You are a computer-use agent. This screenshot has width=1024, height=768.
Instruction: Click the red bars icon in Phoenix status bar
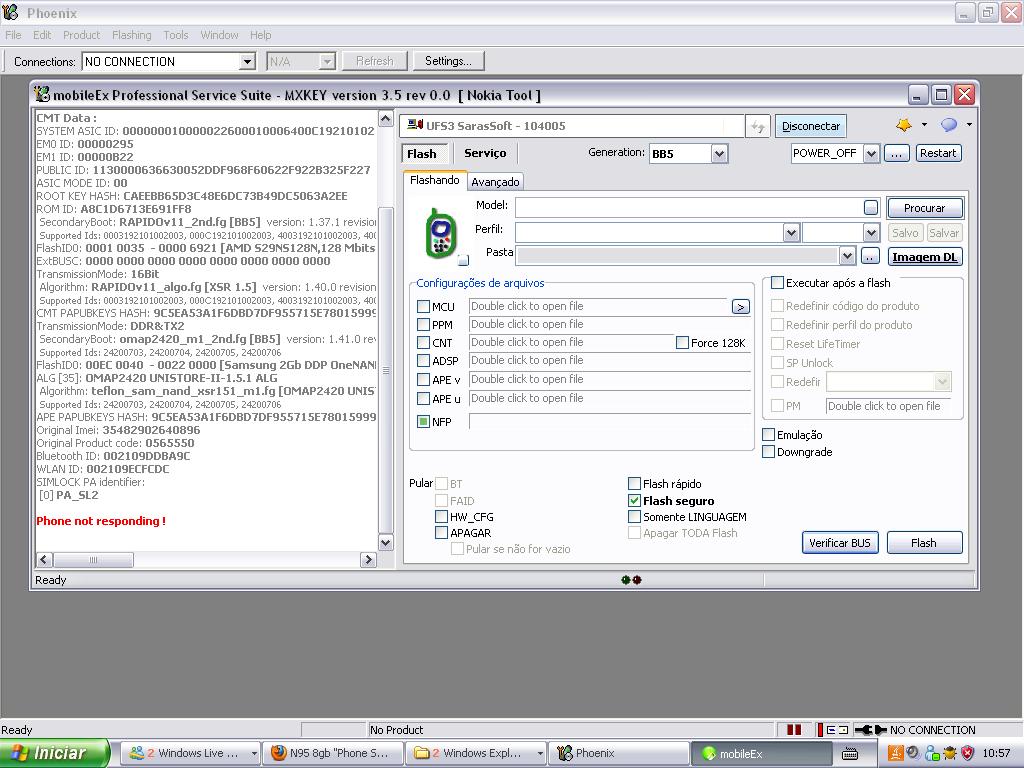coord(794,730)
